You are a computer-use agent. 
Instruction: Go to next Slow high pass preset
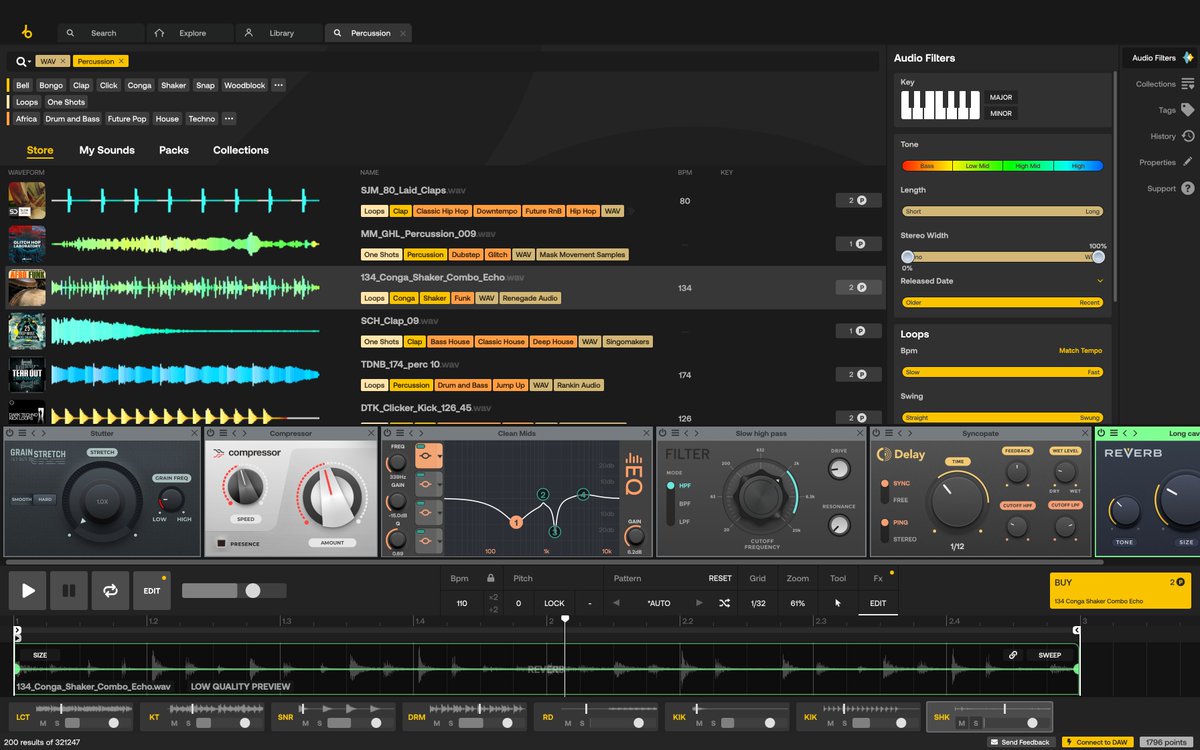[696, 433]
